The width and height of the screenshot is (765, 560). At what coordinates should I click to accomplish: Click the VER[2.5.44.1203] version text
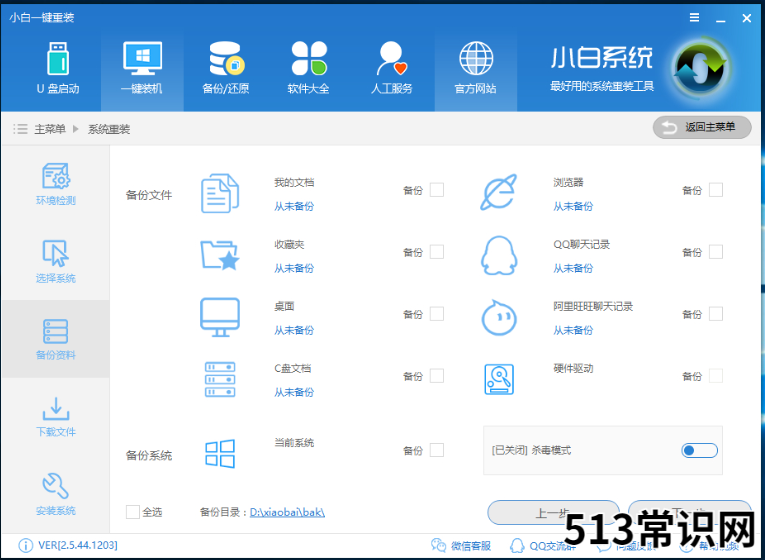tap(78, 545)
